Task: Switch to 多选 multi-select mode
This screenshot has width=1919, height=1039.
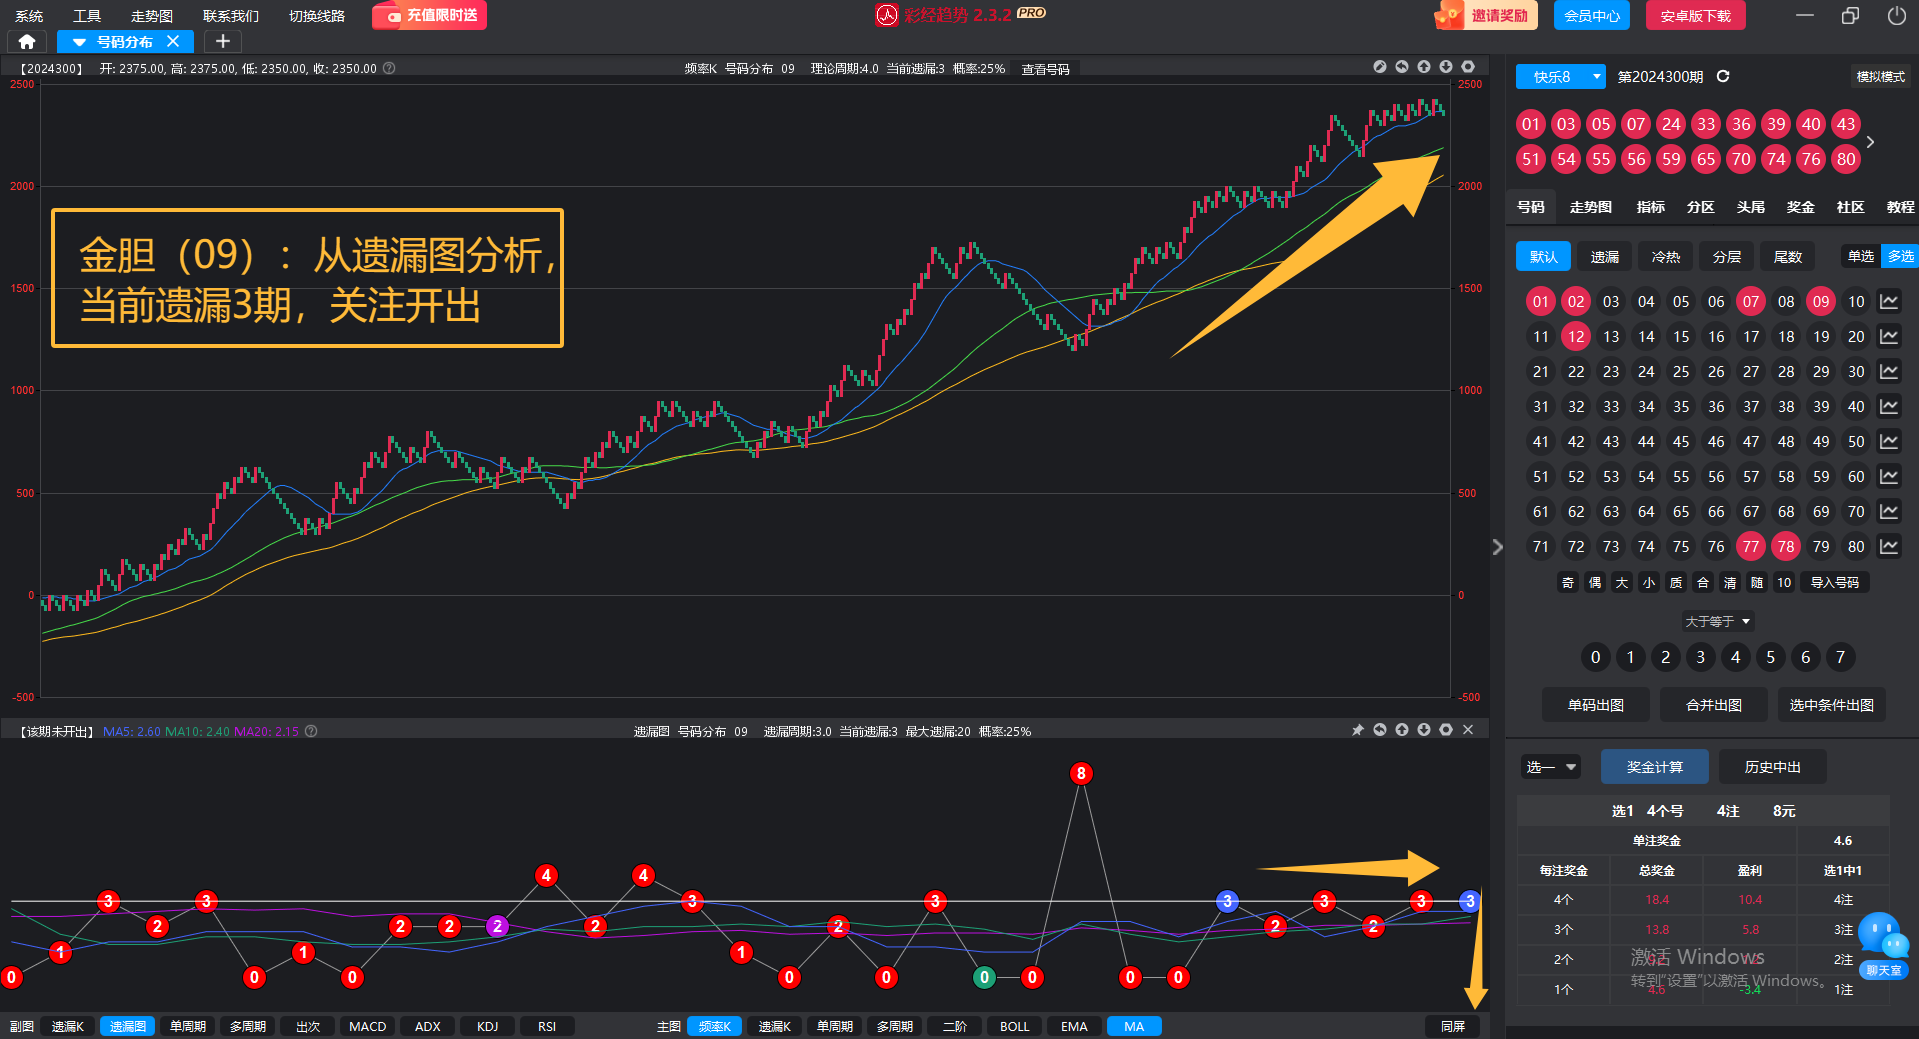Action: point(1900,256)
